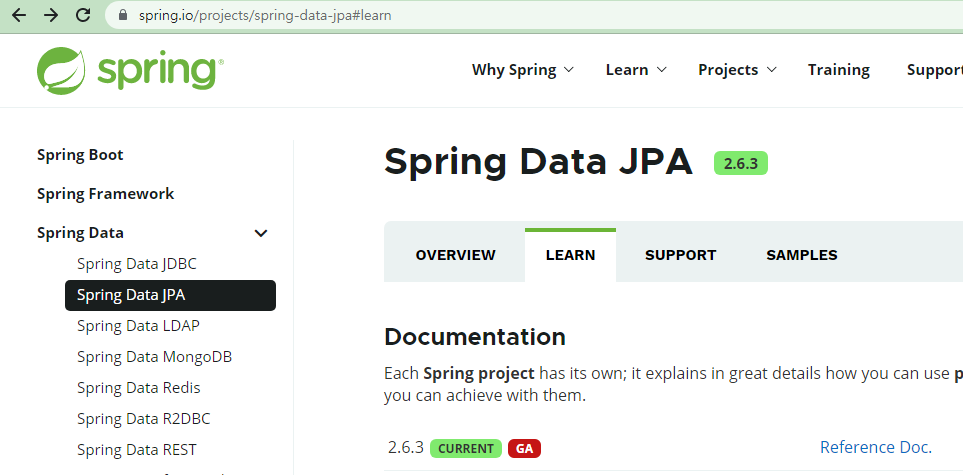
Task: Switch to the SAMPLES tab
Action: (801, 255)
